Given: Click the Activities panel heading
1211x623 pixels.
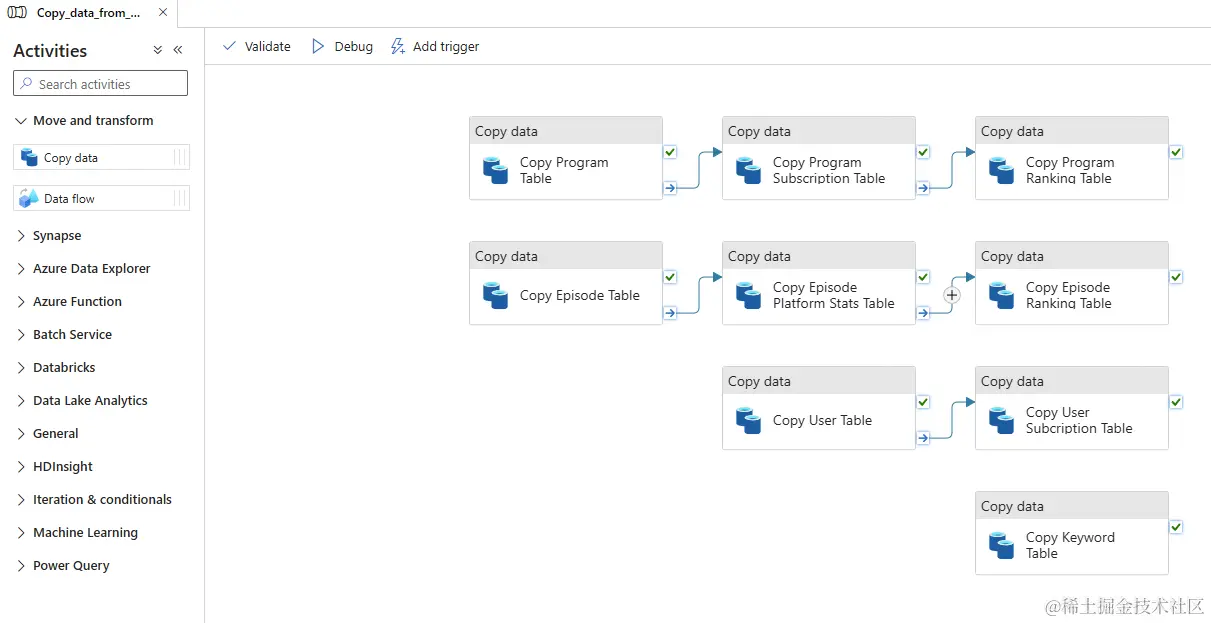Looking at the screenshot, I should pyautogui.click(x=50, y=51).
